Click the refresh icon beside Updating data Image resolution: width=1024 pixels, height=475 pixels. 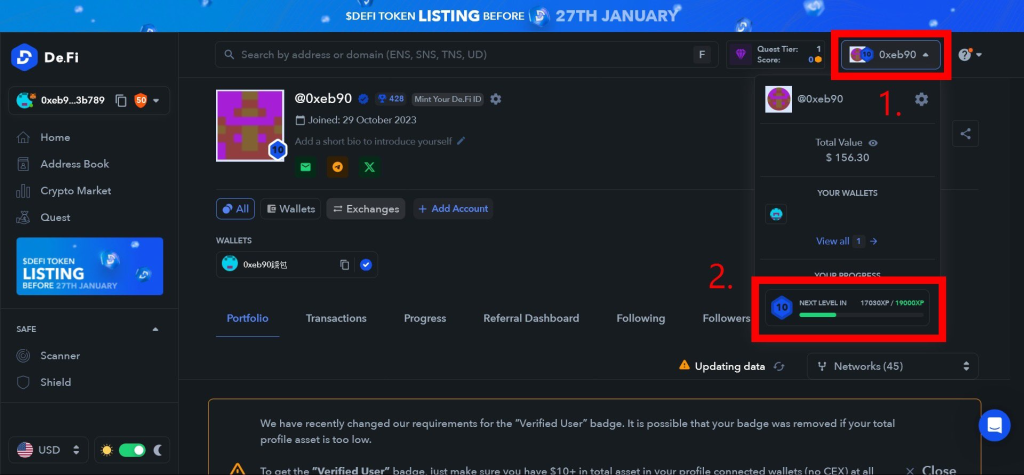pyautogui.click(x=780, y=367)
